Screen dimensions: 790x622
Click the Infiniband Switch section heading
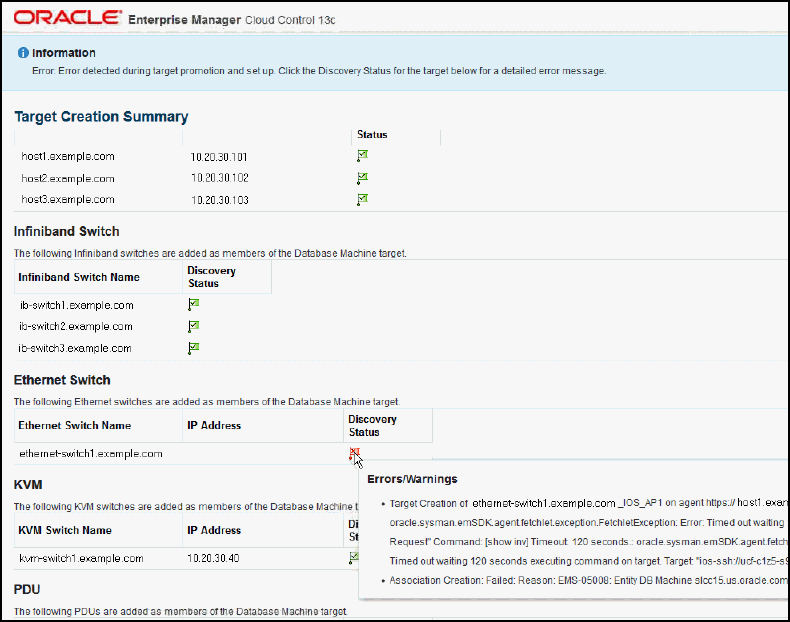coord(67,232)
